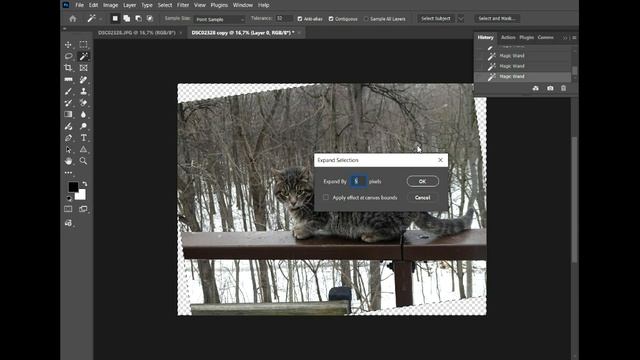Select the Frame tool
Image resolution: width=640 pixels, height=360 pixels.
click(83, 68)
